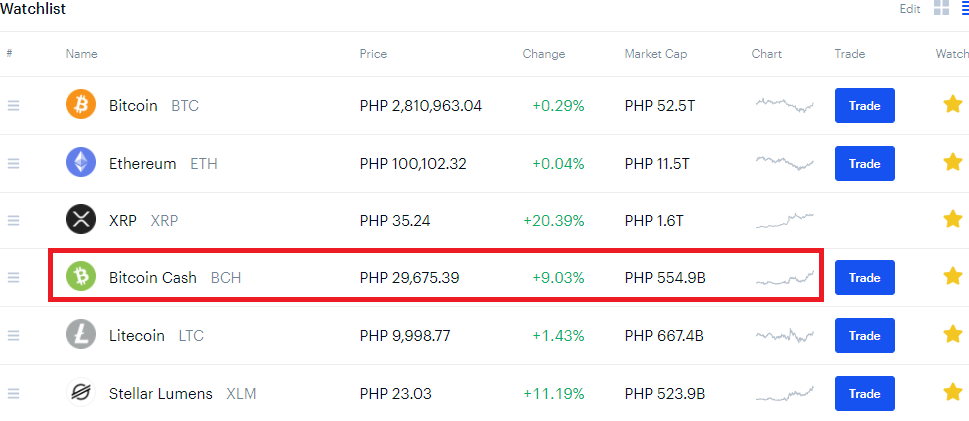The height and width of the screenshot is (421, 969).
Task: Remove Stellar Lumens star from watchlist
Action: pos(953,392)
